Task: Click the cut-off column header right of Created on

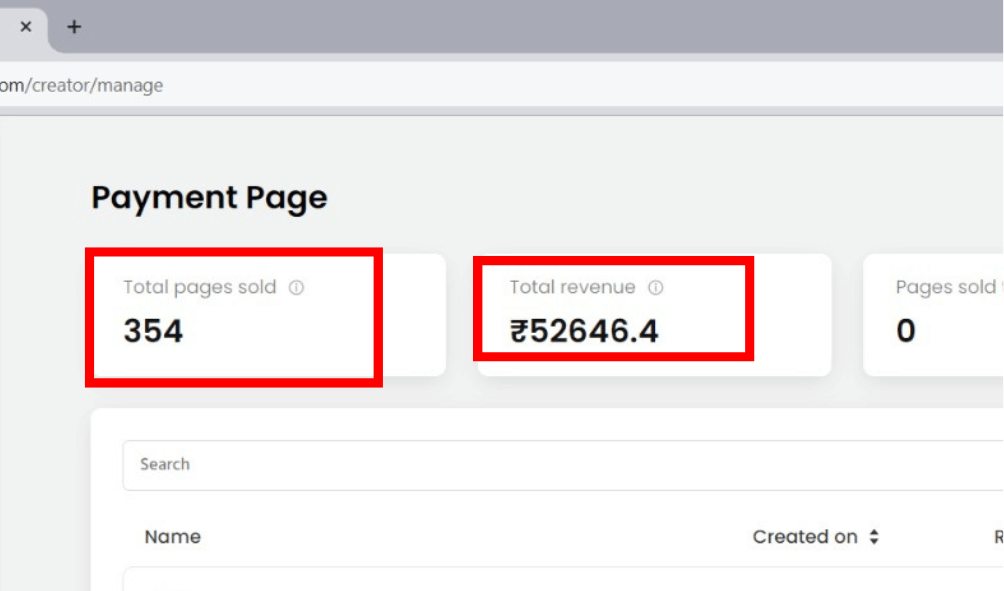Action: (x=997, y=537)
